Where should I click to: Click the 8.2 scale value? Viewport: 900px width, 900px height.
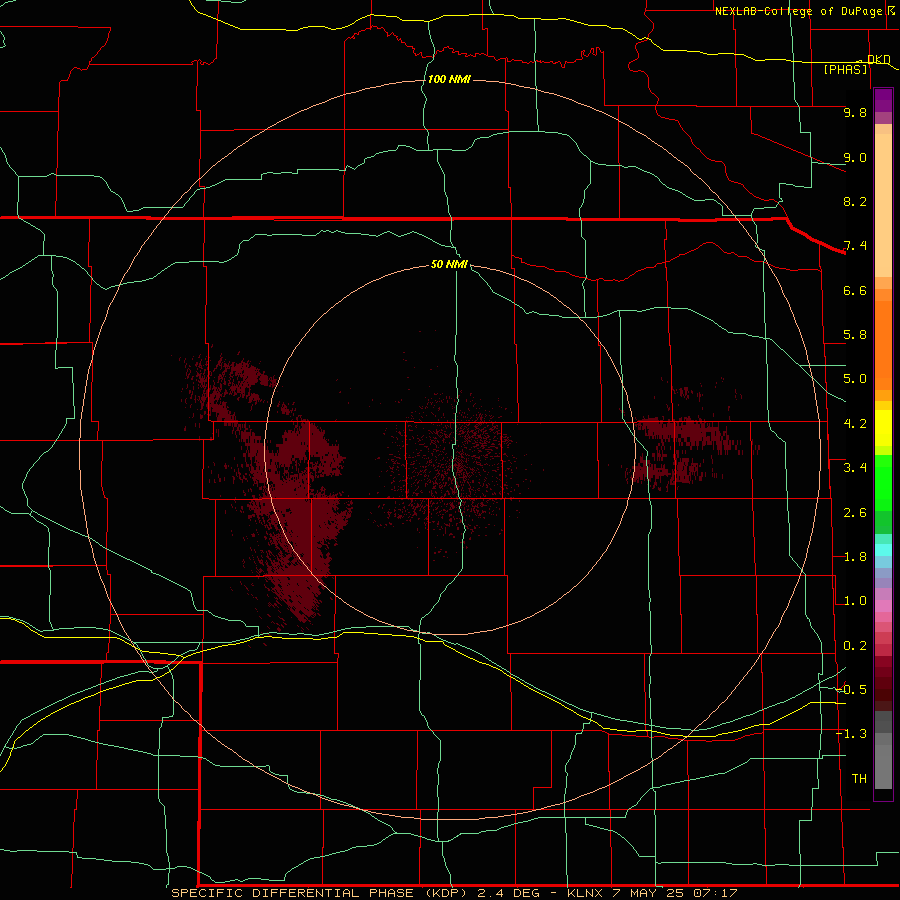pyautogui.click(x=855, y=201)
